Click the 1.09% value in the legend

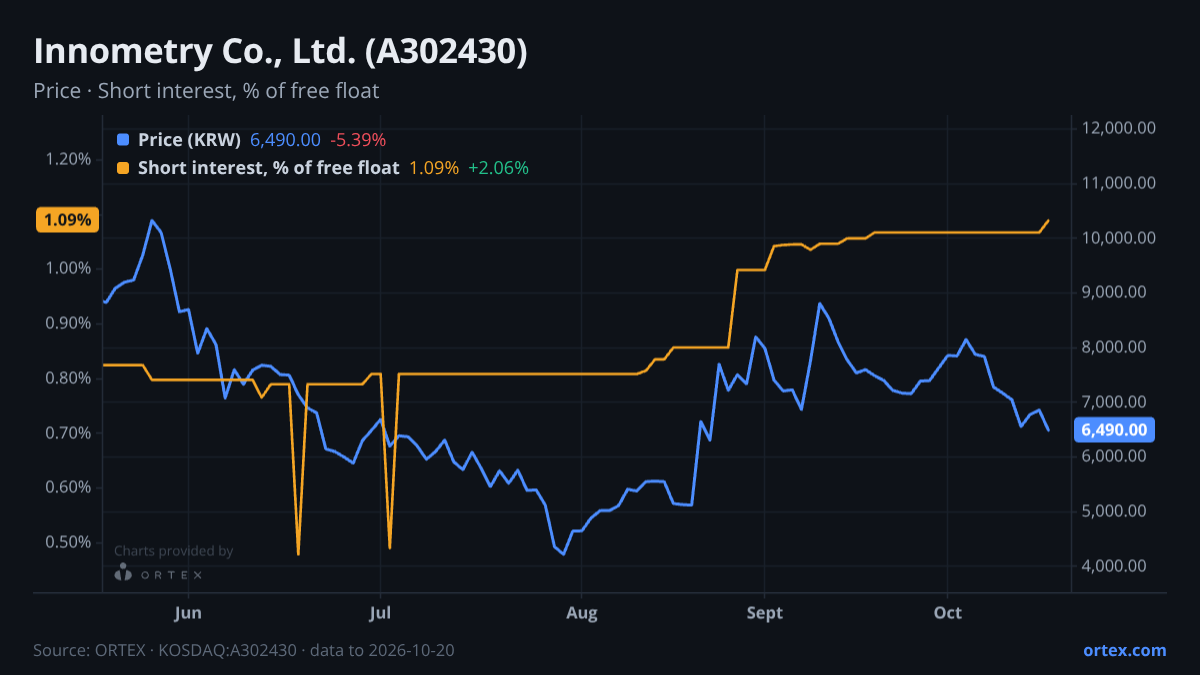click(434, 168)
